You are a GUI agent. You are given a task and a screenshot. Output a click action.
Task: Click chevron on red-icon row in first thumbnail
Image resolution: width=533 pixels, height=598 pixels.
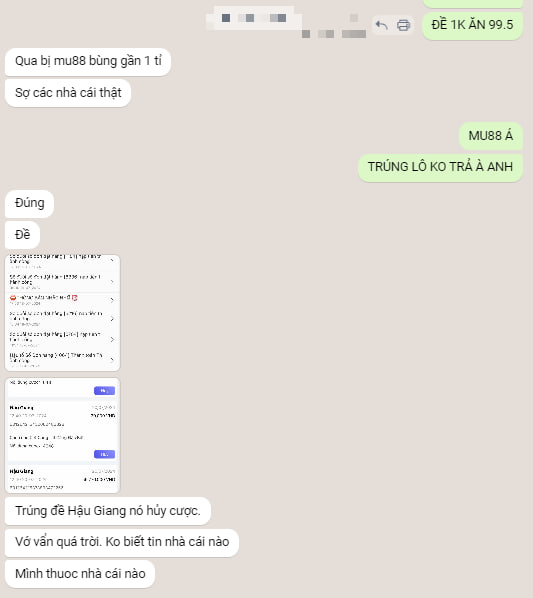112,300
